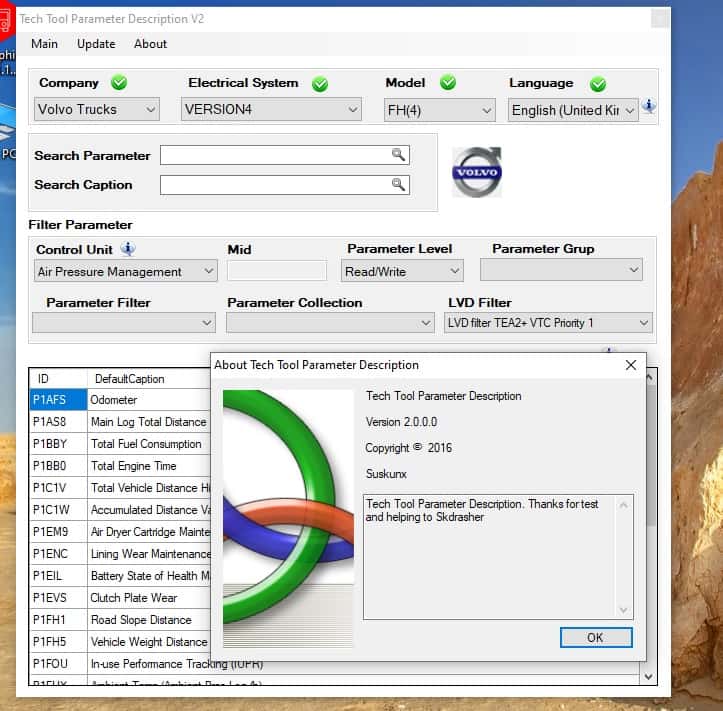
Task: Click the up arrow of the About text box scrollbar
Action: tap(623, 504)
